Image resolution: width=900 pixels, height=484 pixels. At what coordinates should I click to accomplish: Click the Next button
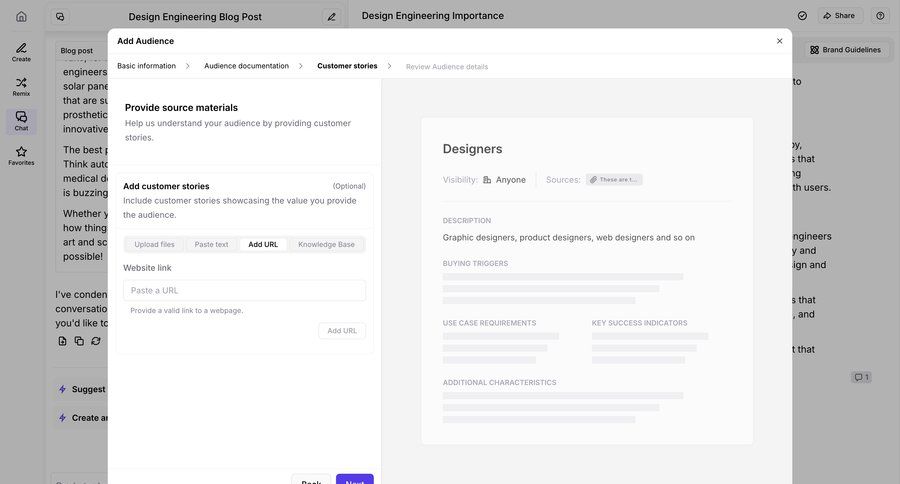click(355, 480)
